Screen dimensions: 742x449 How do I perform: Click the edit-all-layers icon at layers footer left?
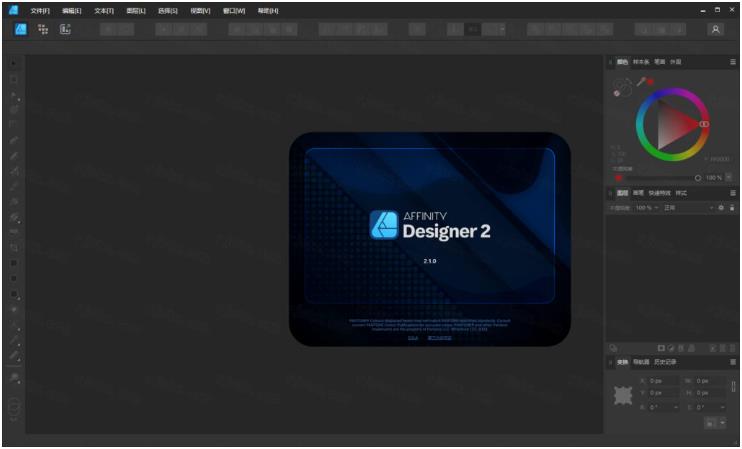[x=613, y=348]
